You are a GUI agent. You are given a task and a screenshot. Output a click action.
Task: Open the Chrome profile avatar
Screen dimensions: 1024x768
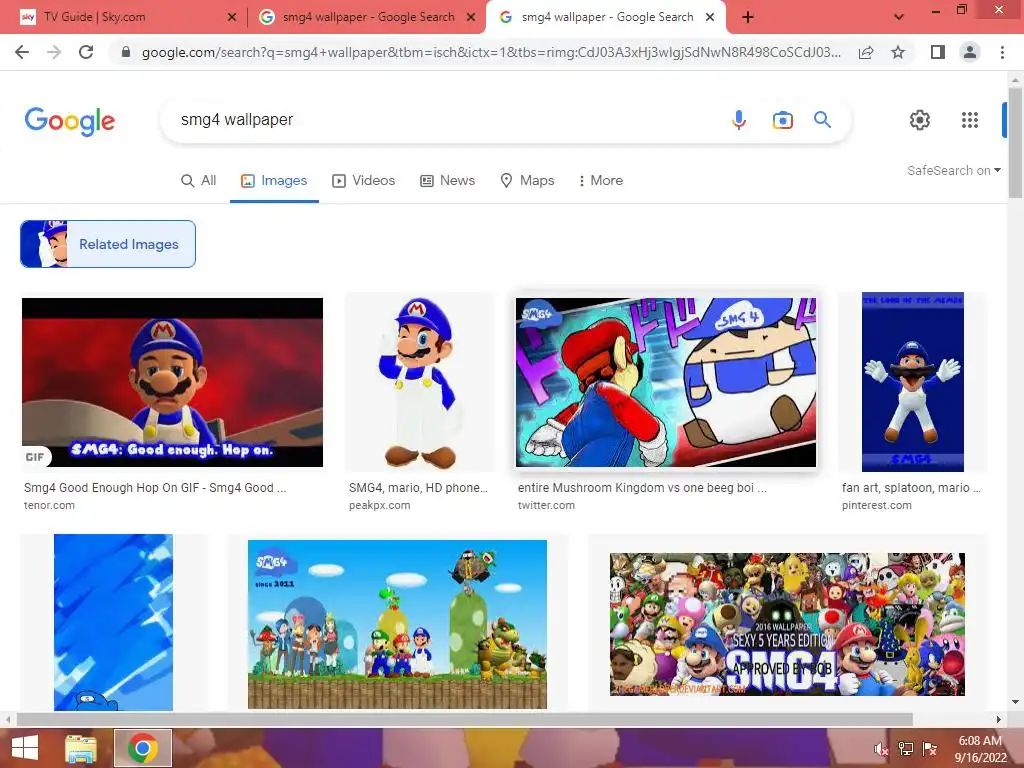tap(970, 52)
